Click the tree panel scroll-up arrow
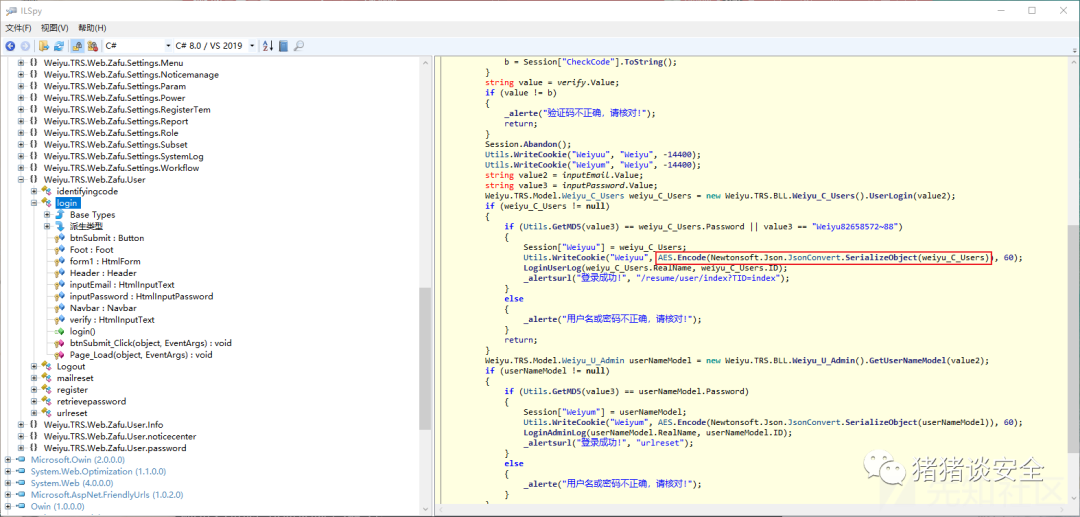The width and height of the screenshot is (1080, 517). click(x=425, y=61)
